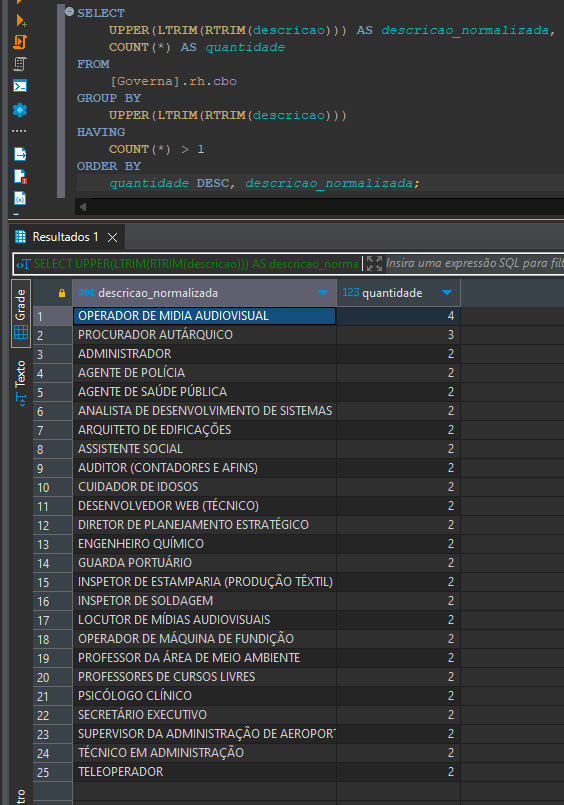The width and height of the screenshot is (564, 805).
Task: Toggle the read-only lock icon in grid header
Action: click(x=62, y=293)
